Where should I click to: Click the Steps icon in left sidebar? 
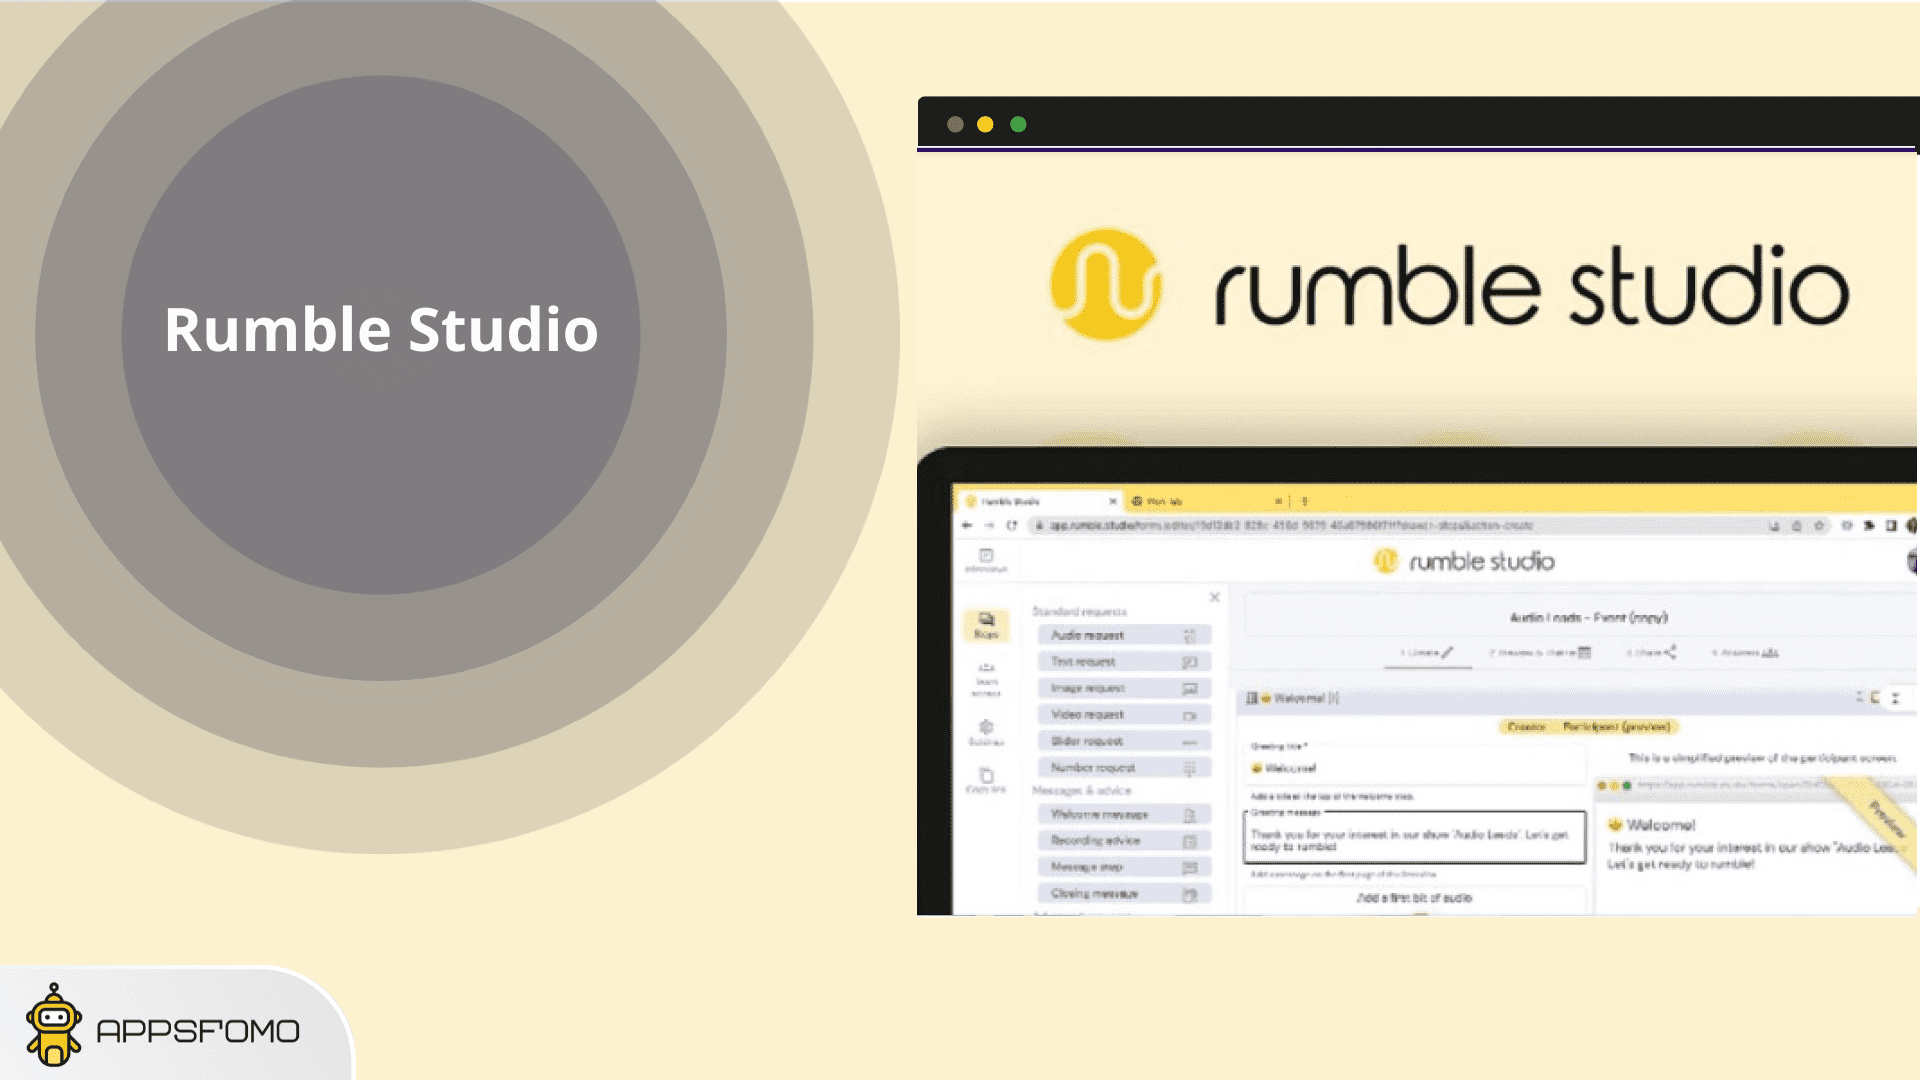(986, 624)
